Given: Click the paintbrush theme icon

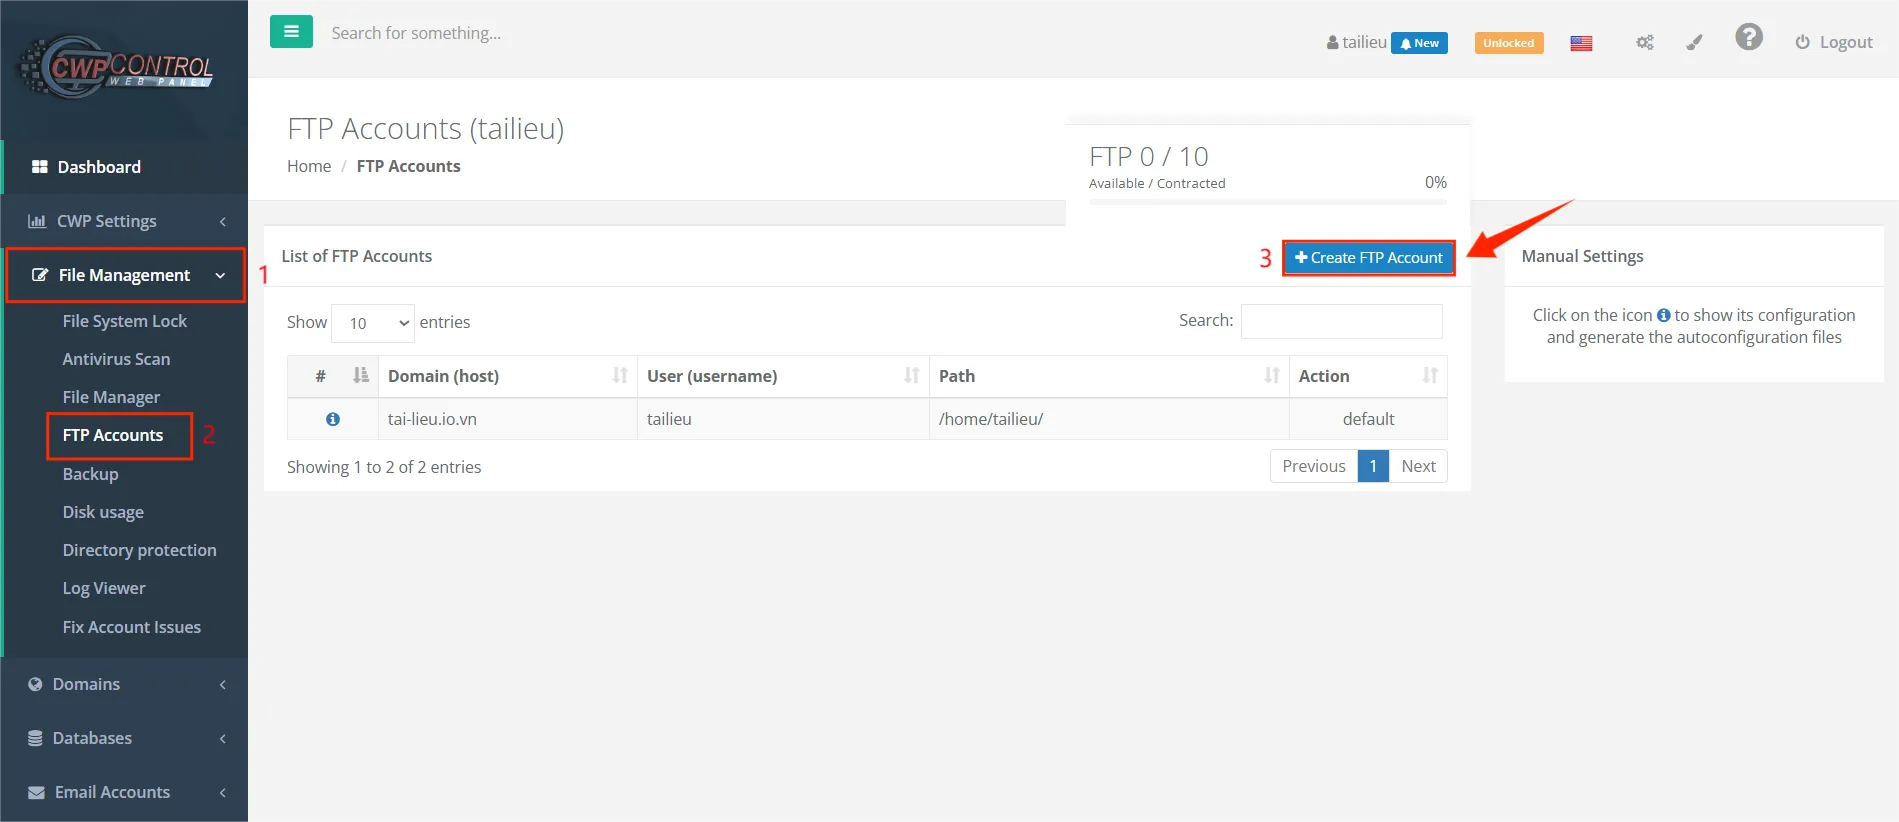Looking at the screenshot, I should coord(1694,43).
